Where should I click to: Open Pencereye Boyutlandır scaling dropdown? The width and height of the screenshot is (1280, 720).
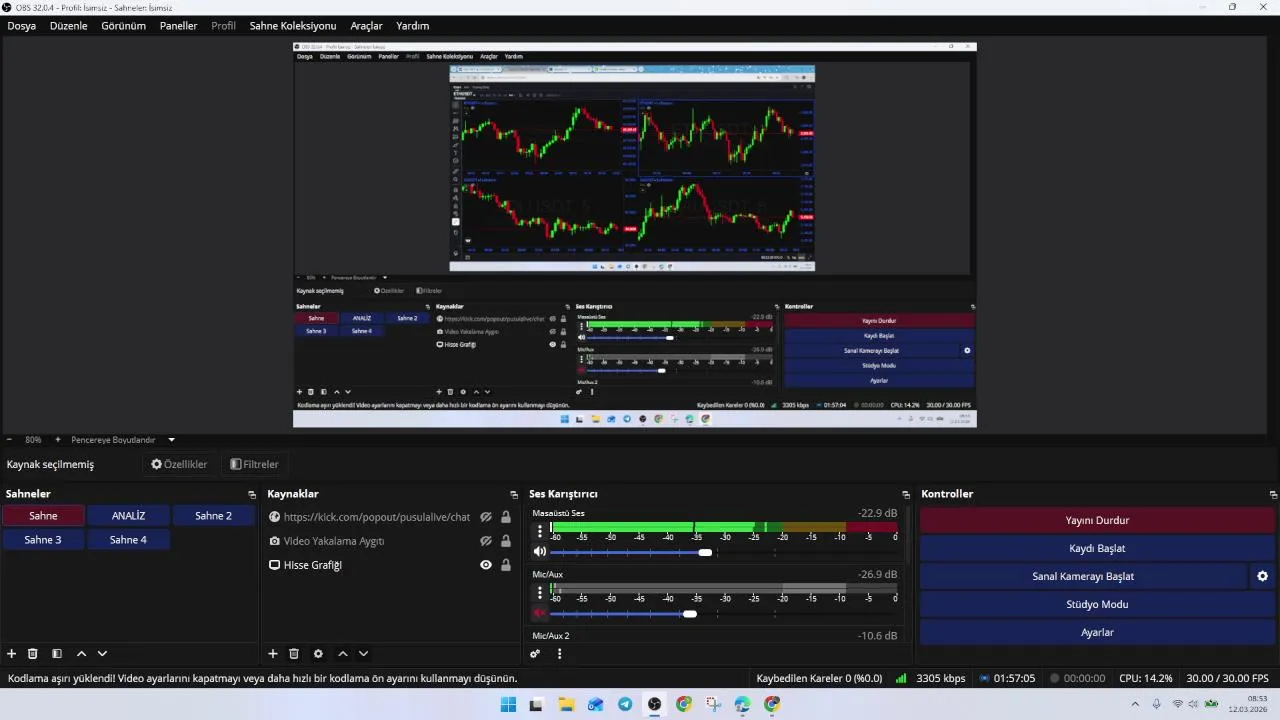[171, 439]
